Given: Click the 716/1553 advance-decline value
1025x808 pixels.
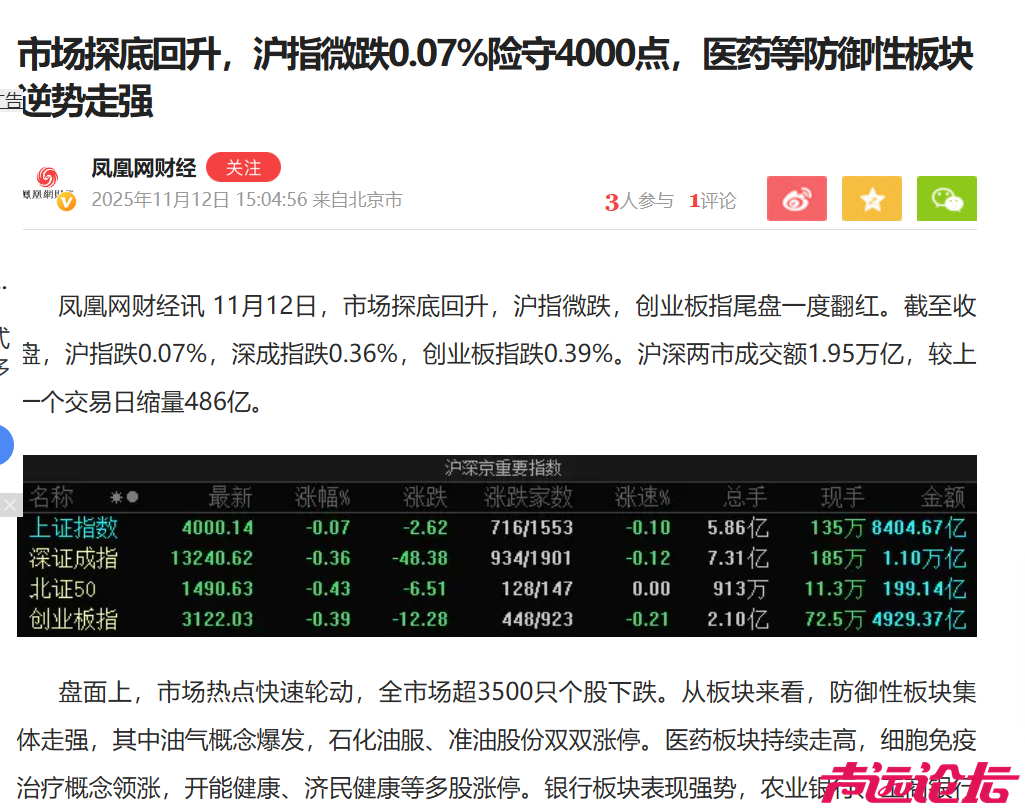Looking at the screenshot, I should click(531, 528).
